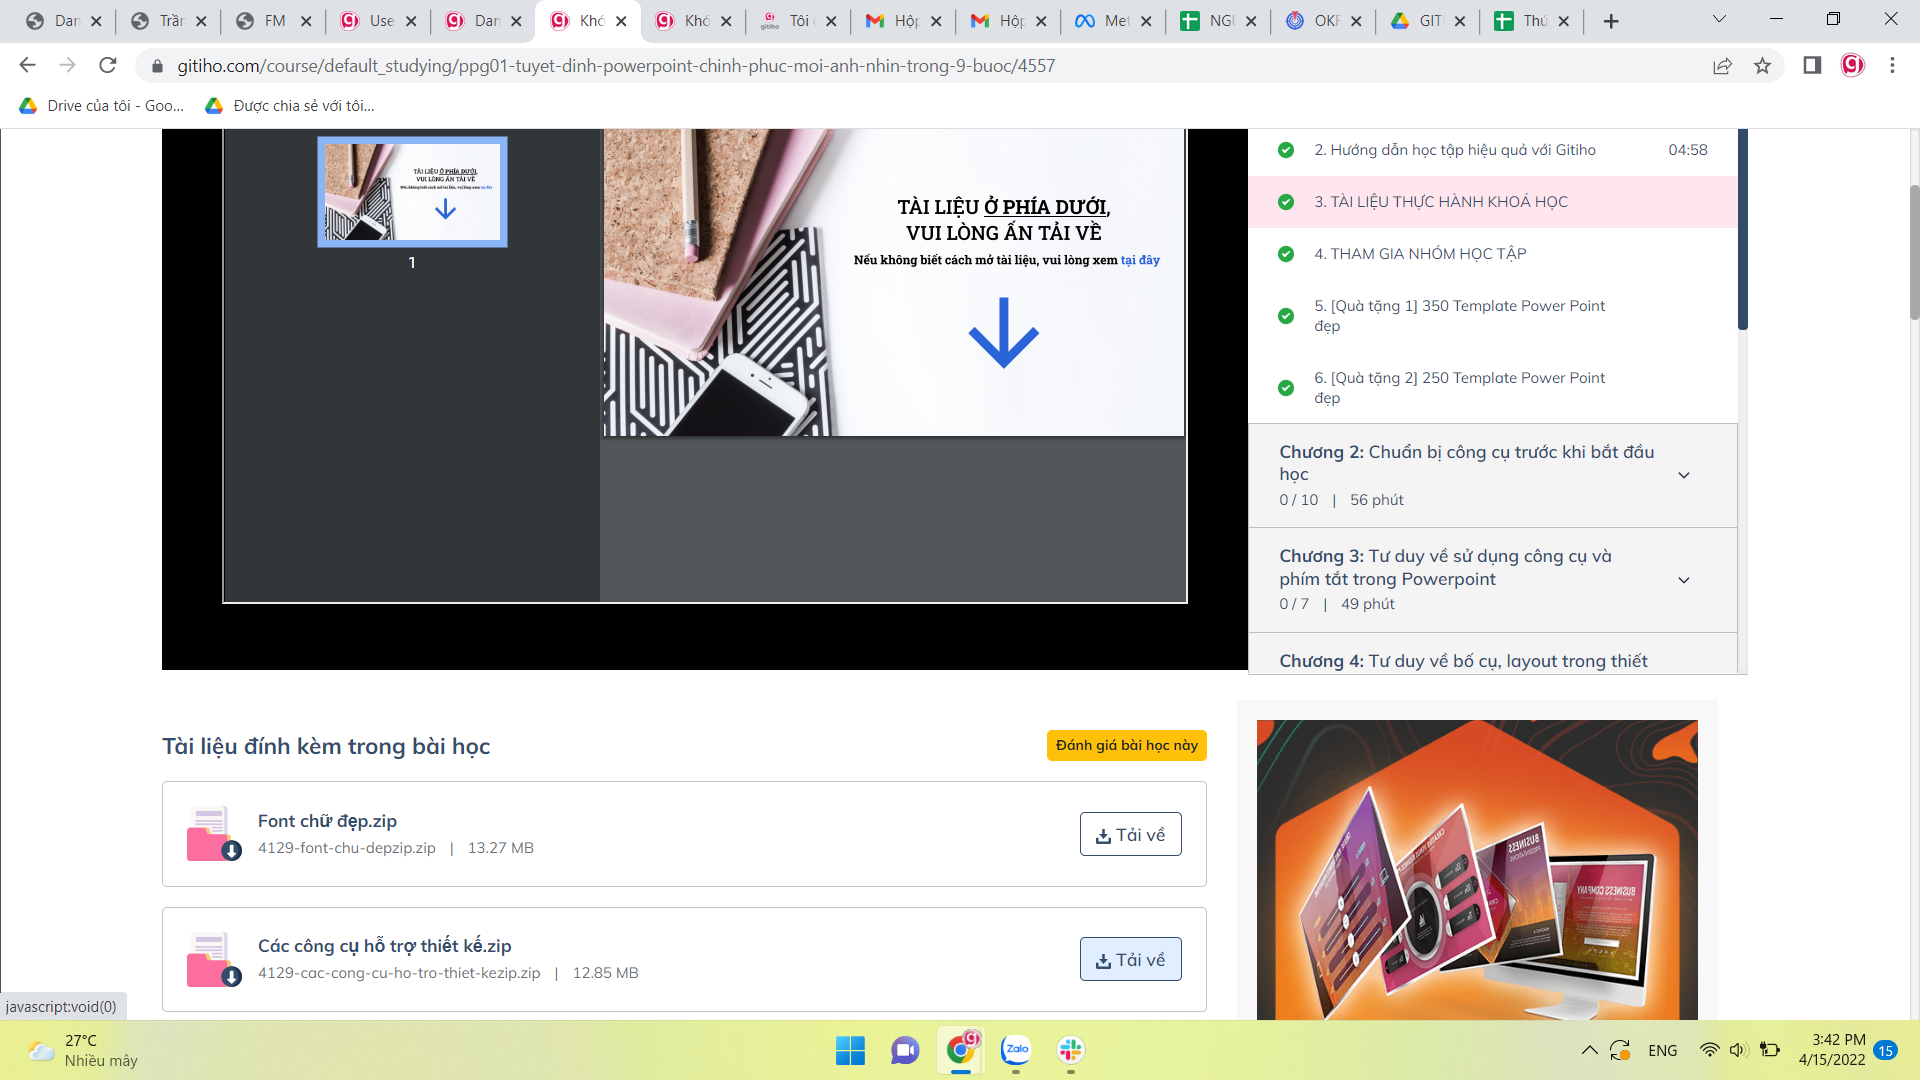Image resolution: width=1920 pixels, height=1080 pixels.
Task: View site security lock icon
Action: click(157, 66)
